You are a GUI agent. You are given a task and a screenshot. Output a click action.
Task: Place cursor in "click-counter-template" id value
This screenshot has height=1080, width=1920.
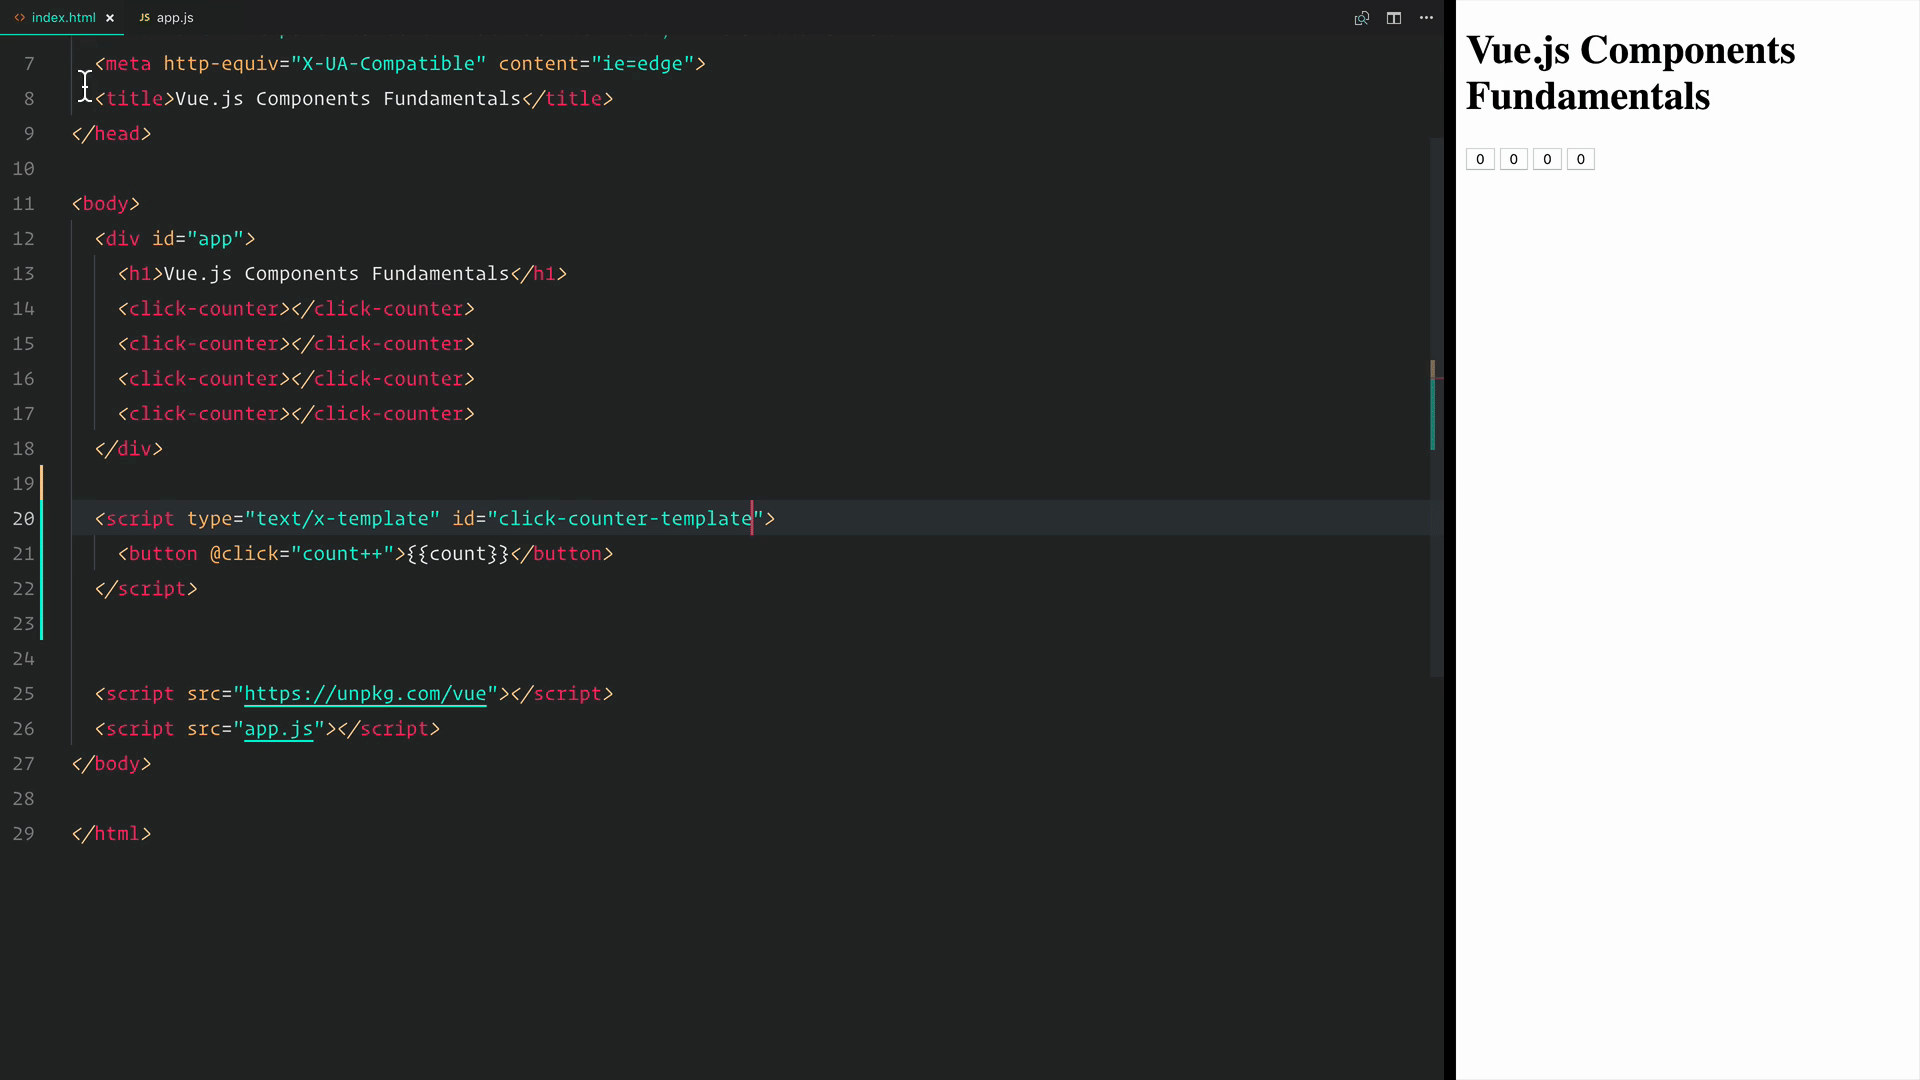625,519
